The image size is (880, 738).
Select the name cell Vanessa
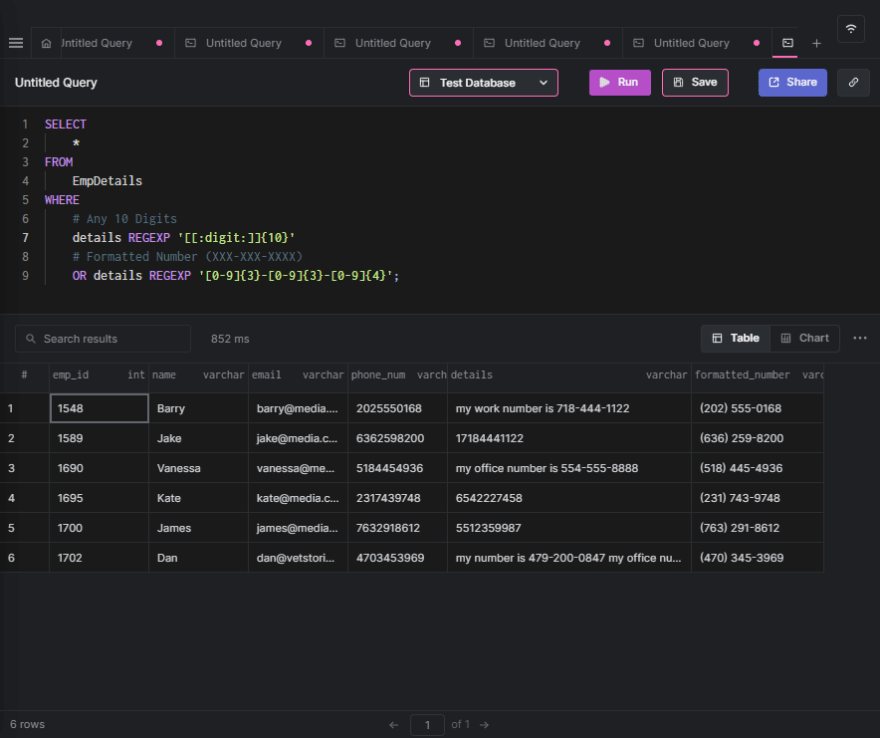tap(198, 468)
